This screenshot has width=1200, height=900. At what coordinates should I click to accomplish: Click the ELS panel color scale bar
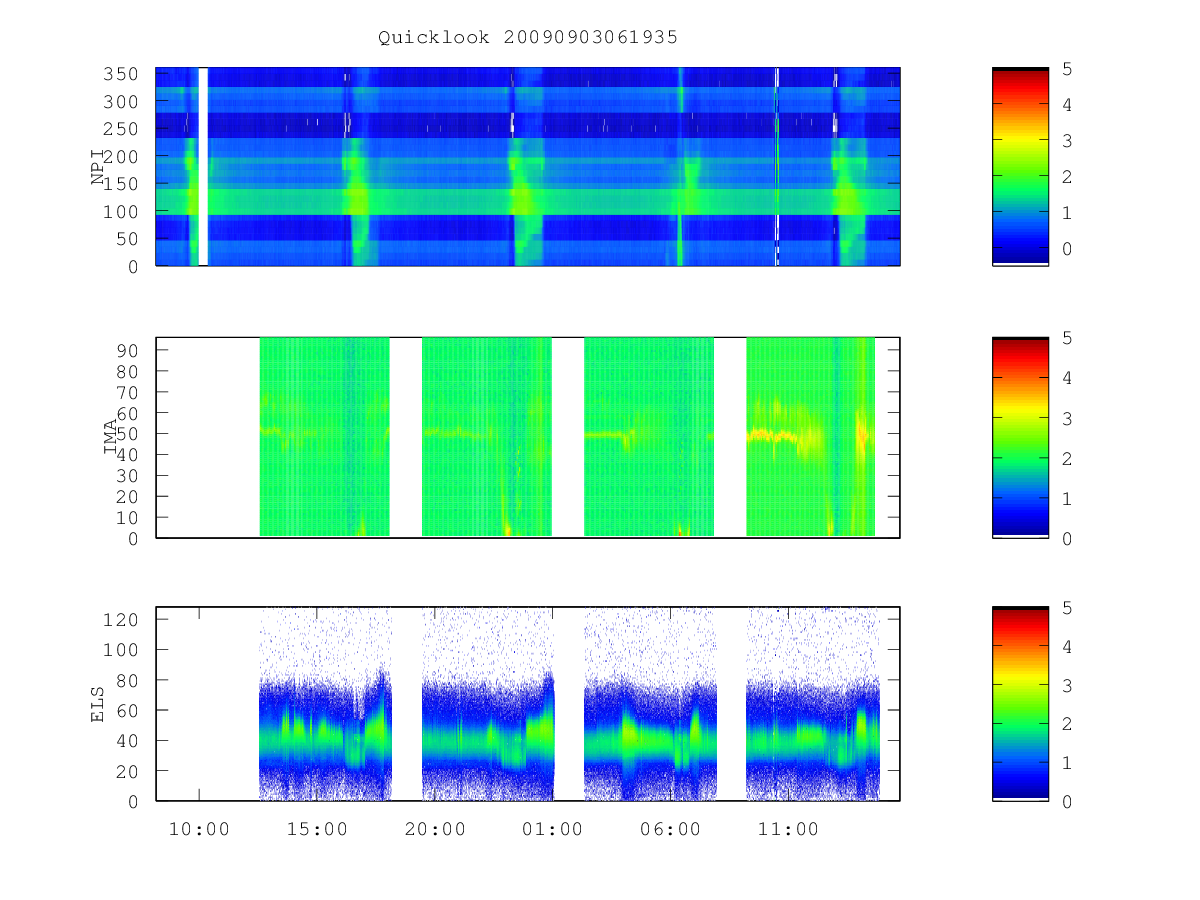pyautogui.click(x=1020, y=704)
